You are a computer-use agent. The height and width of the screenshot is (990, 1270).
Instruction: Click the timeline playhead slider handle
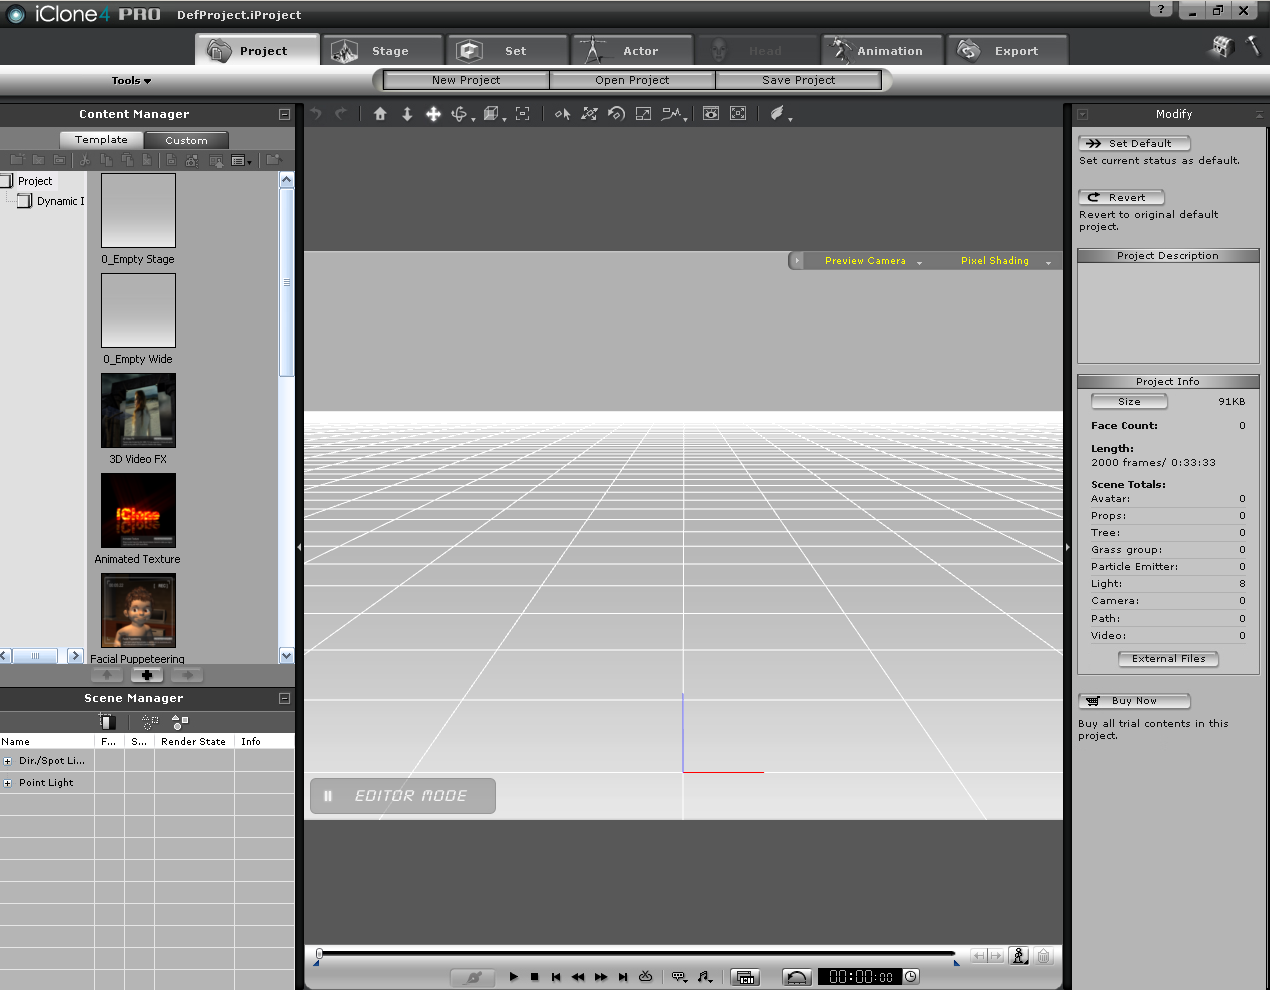319,954
